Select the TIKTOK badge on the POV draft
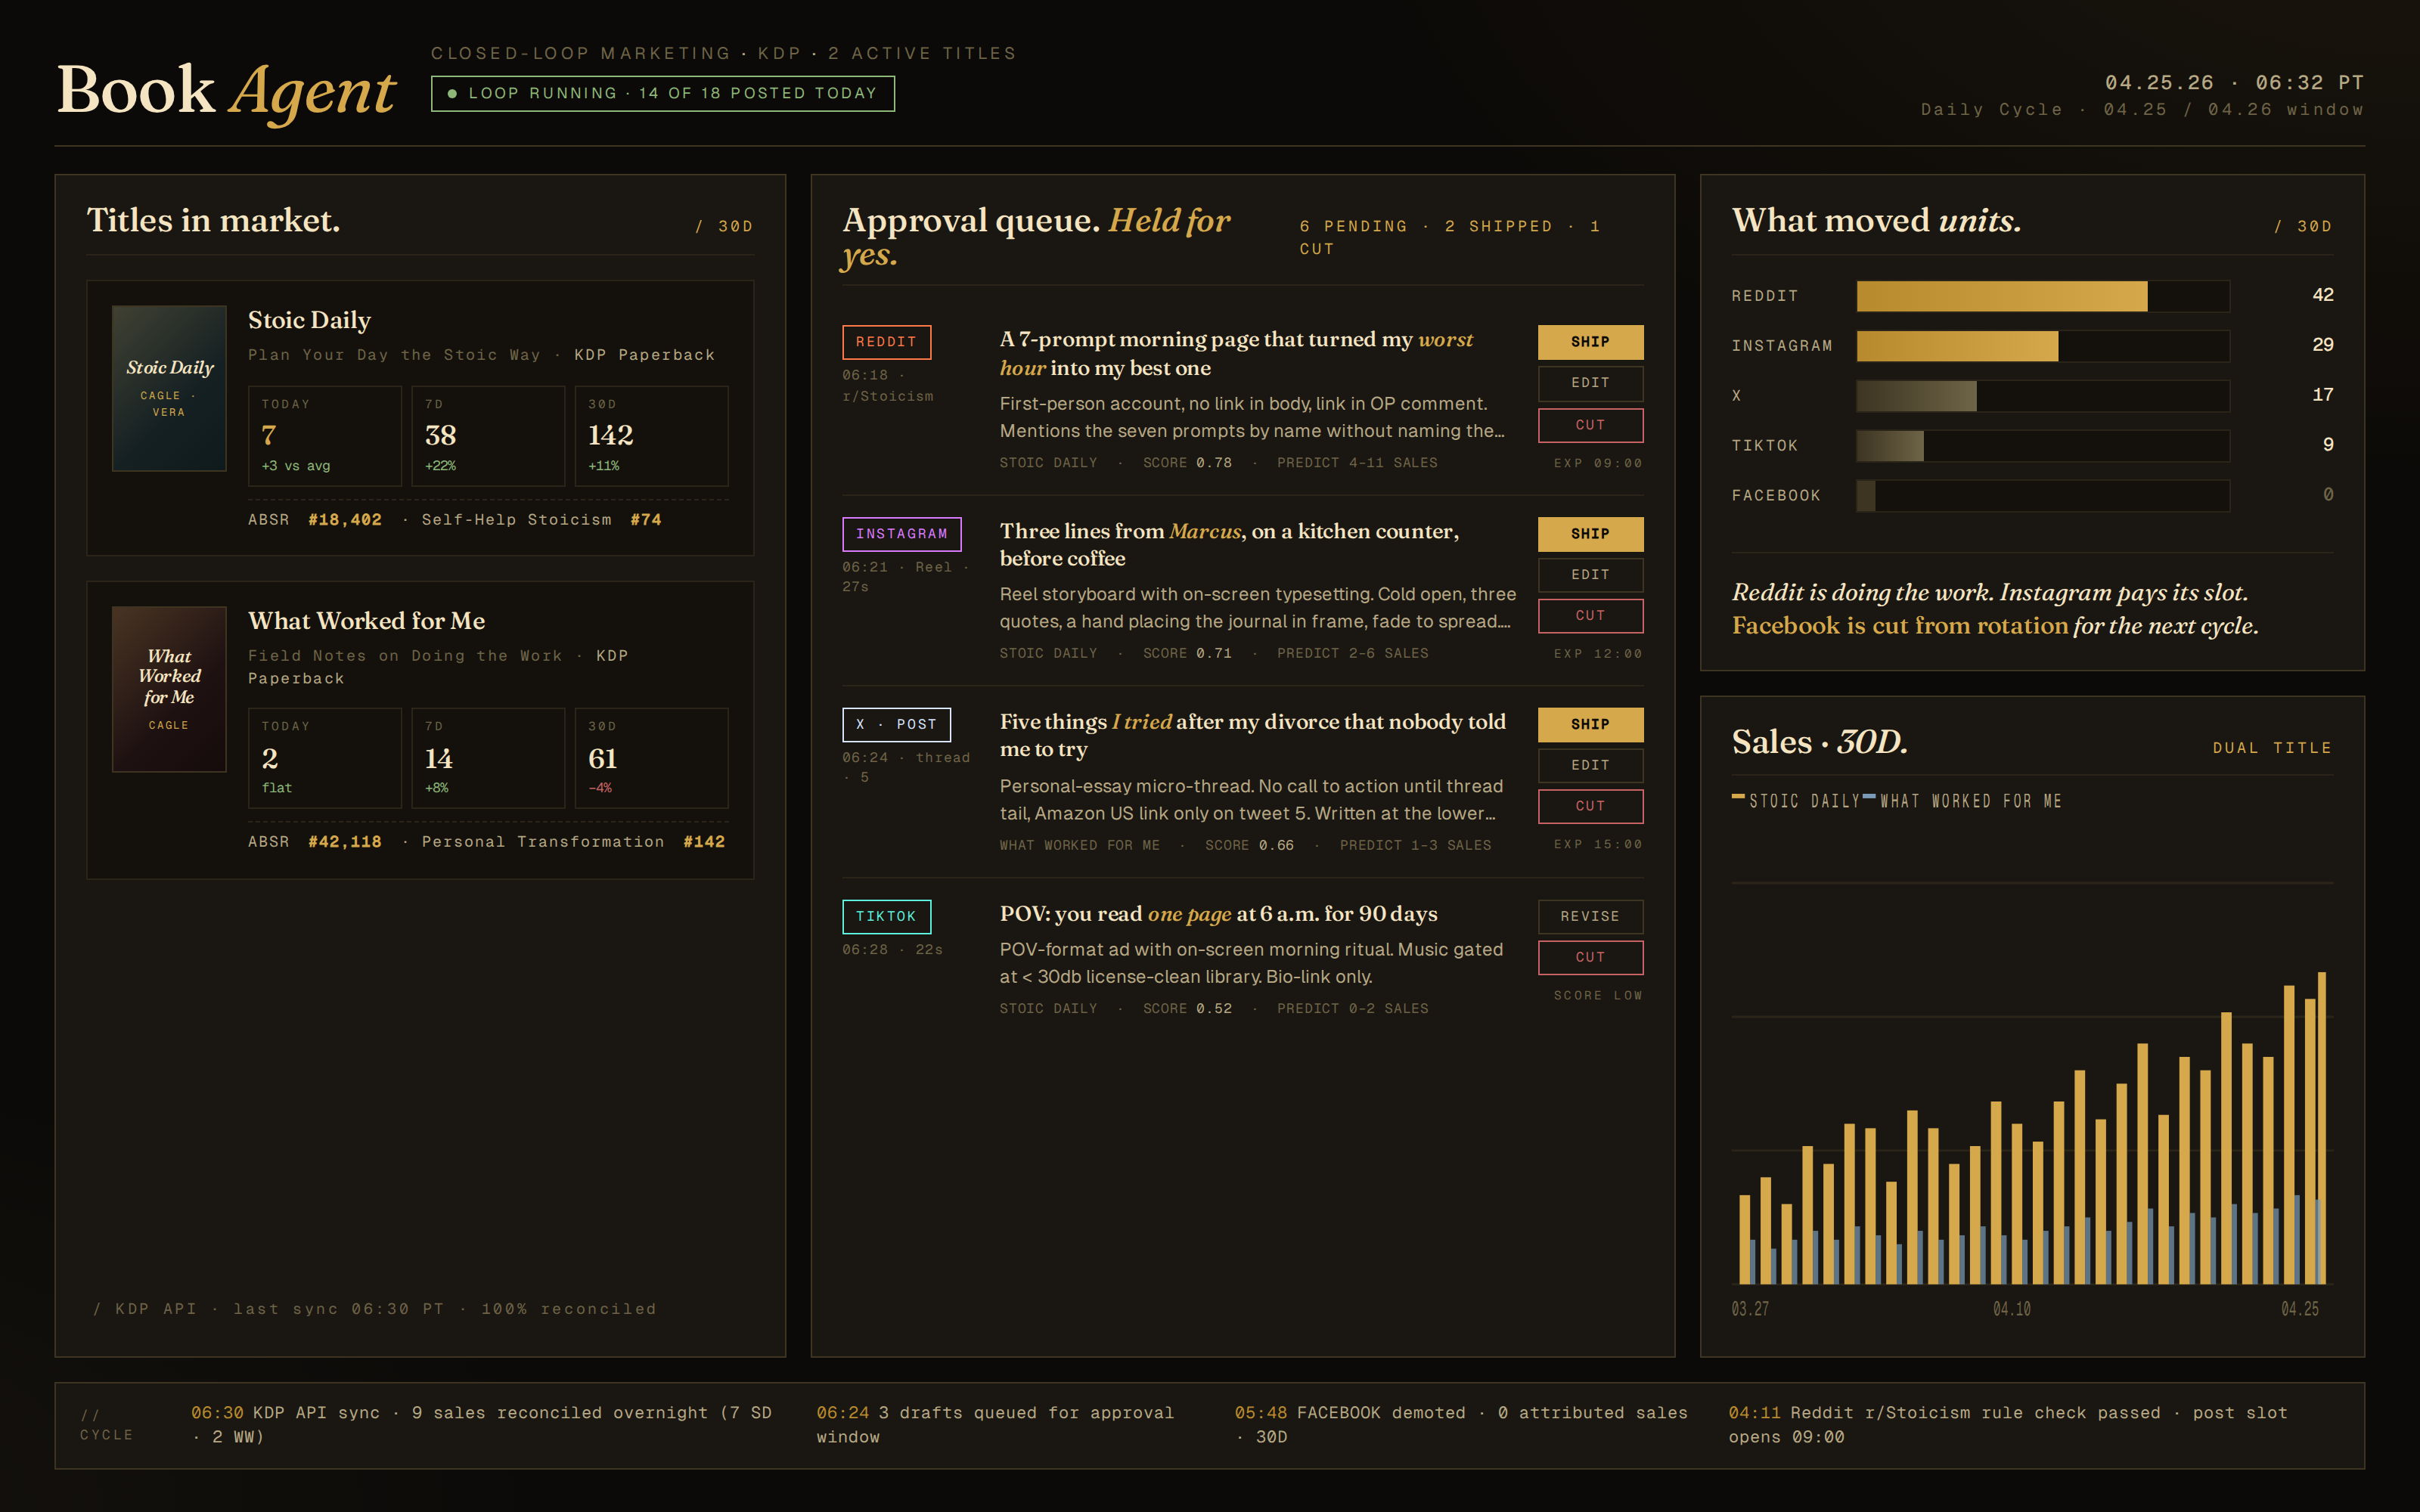The image size is (2420, 1512). tap(886, 916)
